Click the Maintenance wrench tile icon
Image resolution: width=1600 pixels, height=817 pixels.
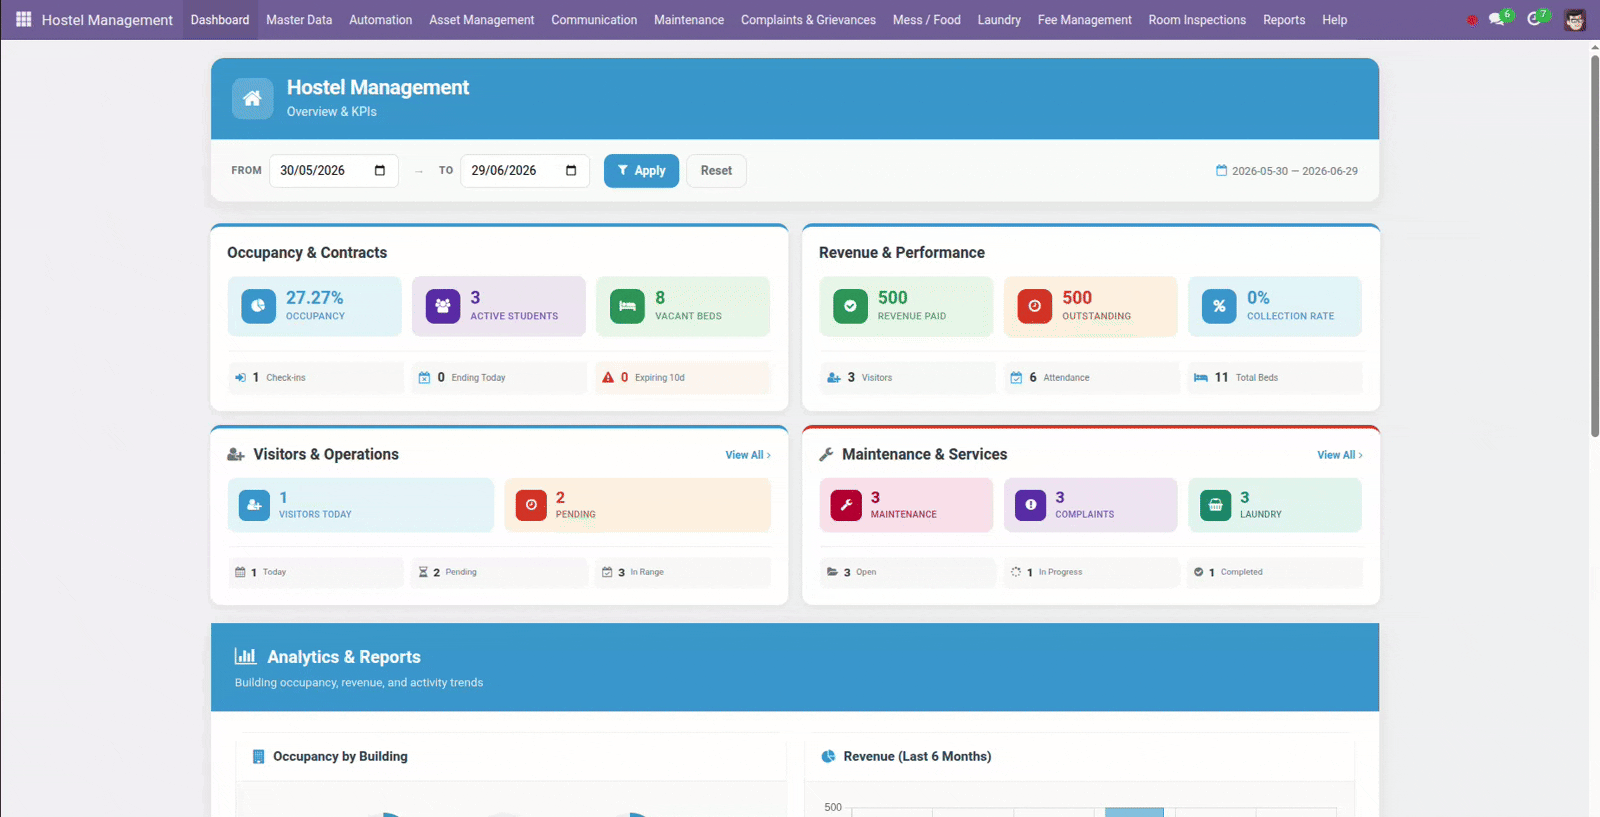pos(846,505)
